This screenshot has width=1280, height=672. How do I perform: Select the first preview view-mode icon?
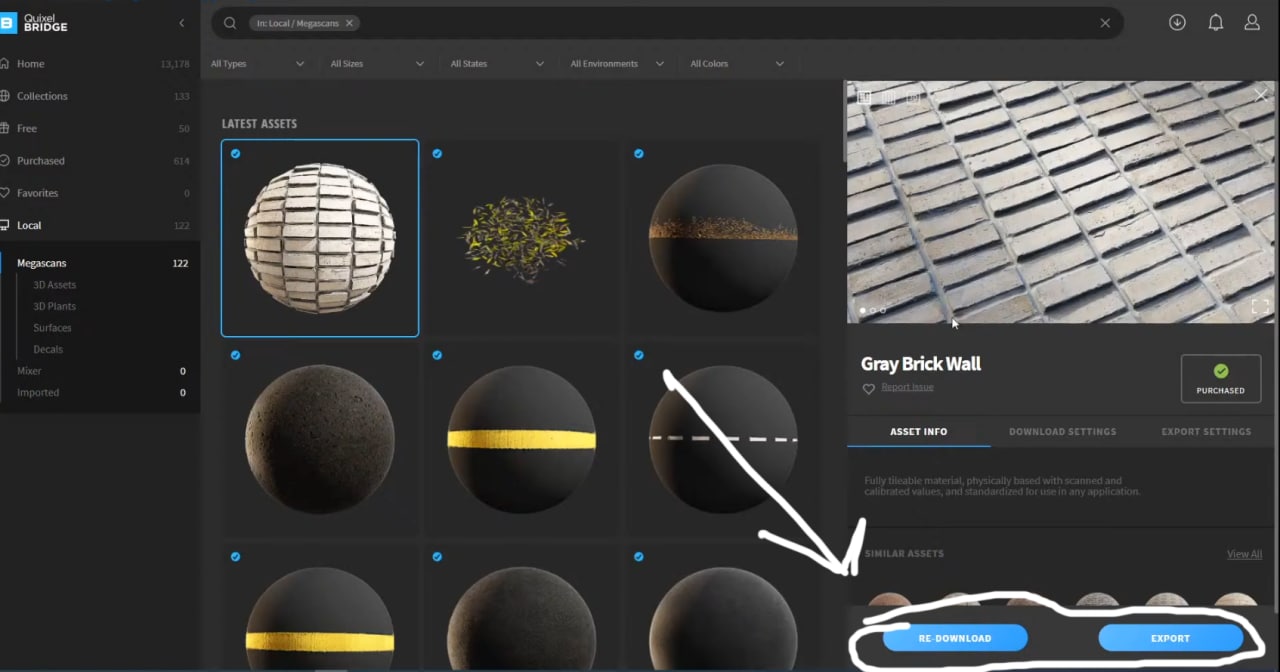864,97
